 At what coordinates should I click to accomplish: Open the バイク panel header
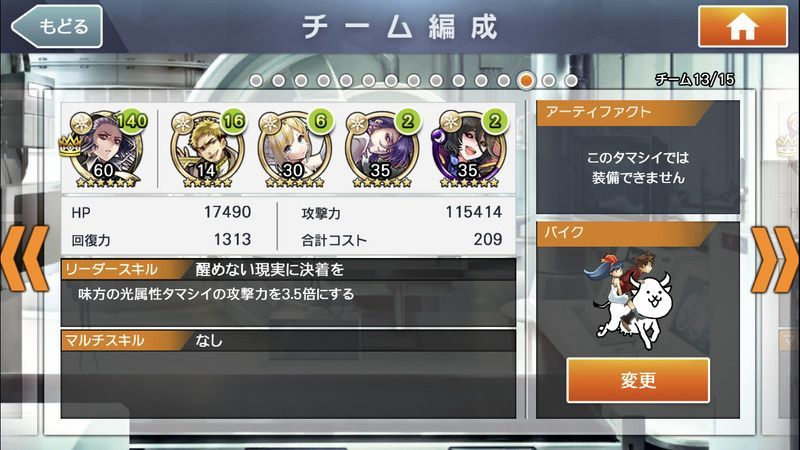click(x=624, y=234)
